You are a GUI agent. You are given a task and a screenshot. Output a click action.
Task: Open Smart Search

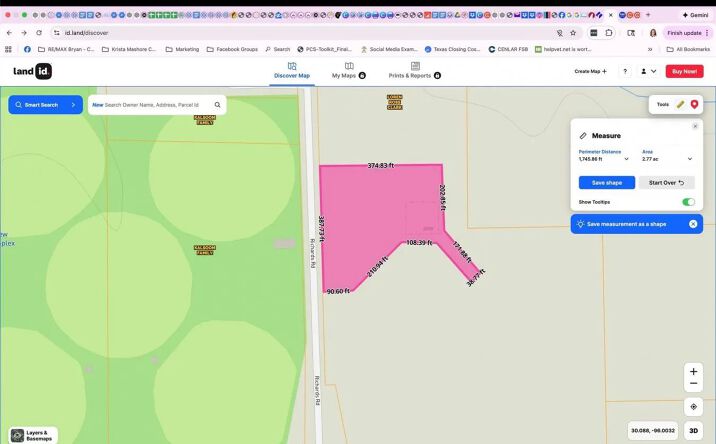coord(45,105)
